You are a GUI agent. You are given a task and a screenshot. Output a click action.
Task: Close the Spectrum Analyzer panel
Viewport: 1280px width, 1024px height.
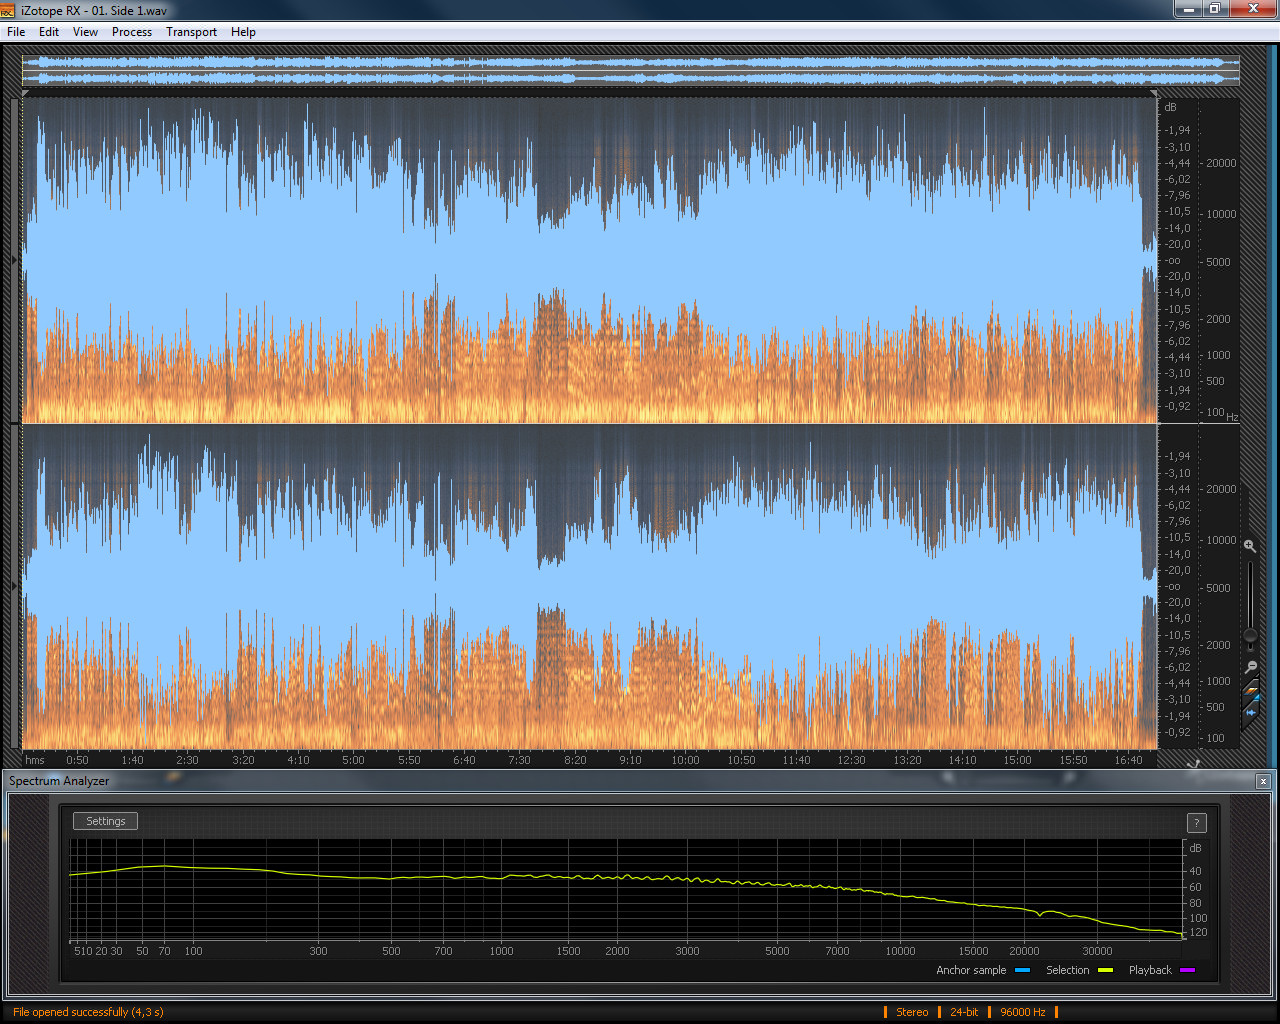[x=1263, y=781]
